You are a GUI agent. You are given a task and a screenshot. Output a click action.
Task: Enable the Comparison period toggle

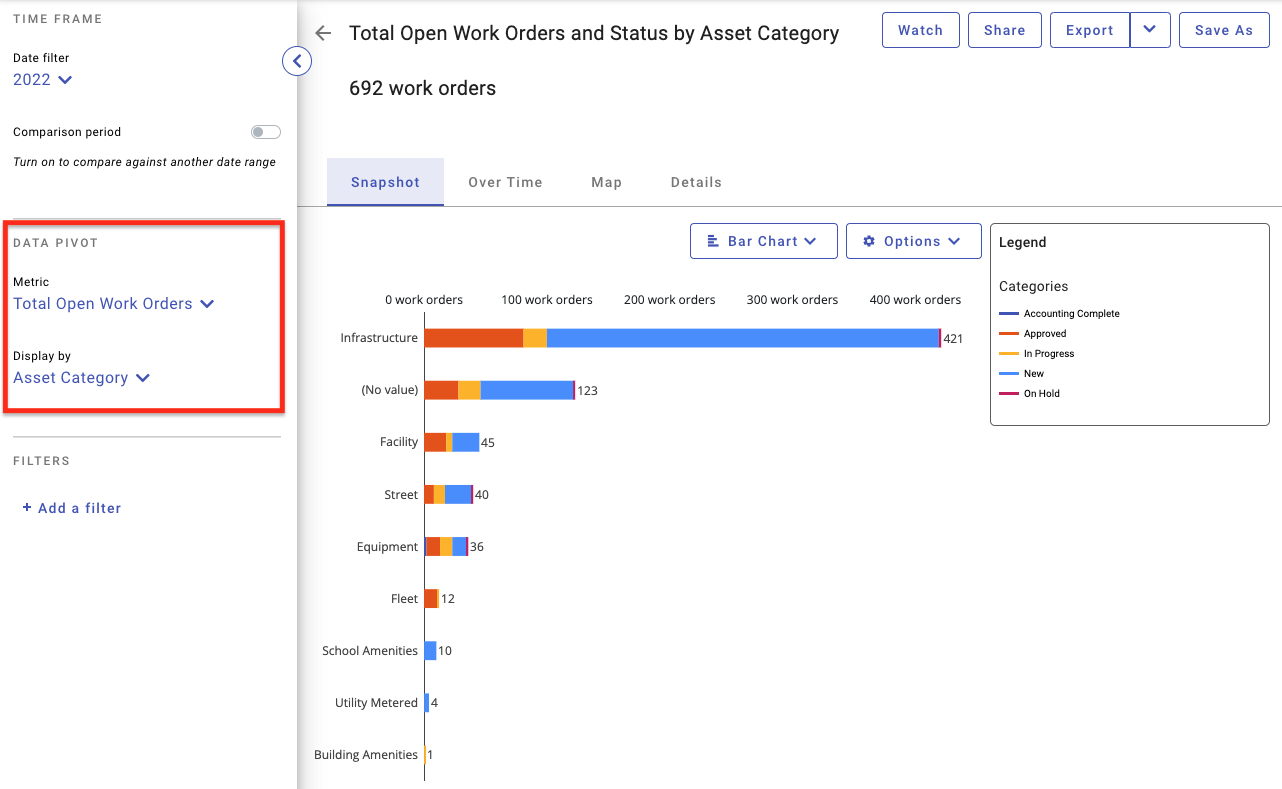click(265, 131)
